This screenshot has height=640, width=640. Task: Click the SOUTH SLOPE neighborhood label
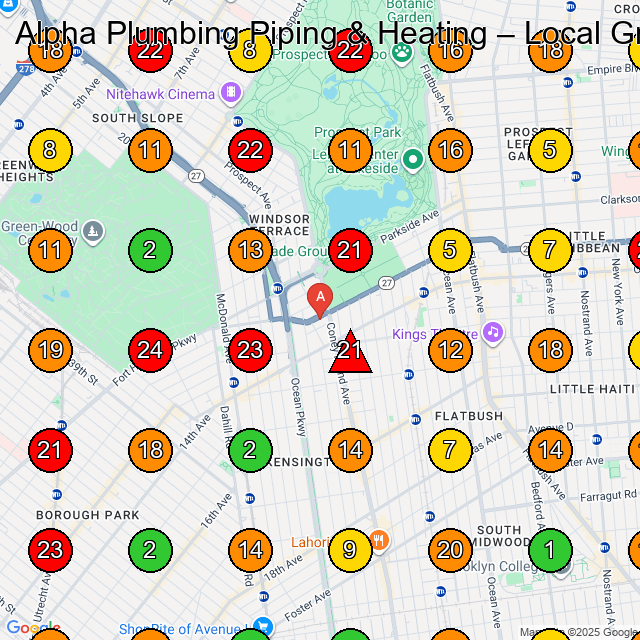138,118
